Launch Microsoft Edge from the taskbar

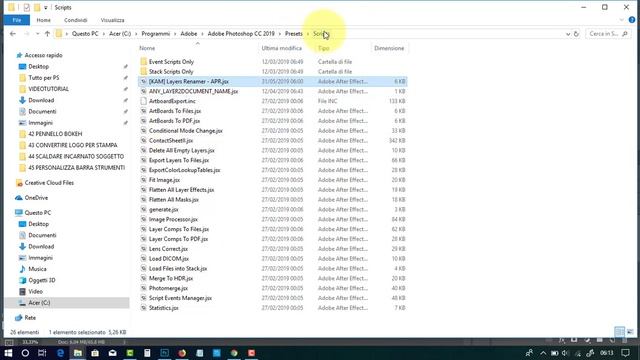coord(60,353)
